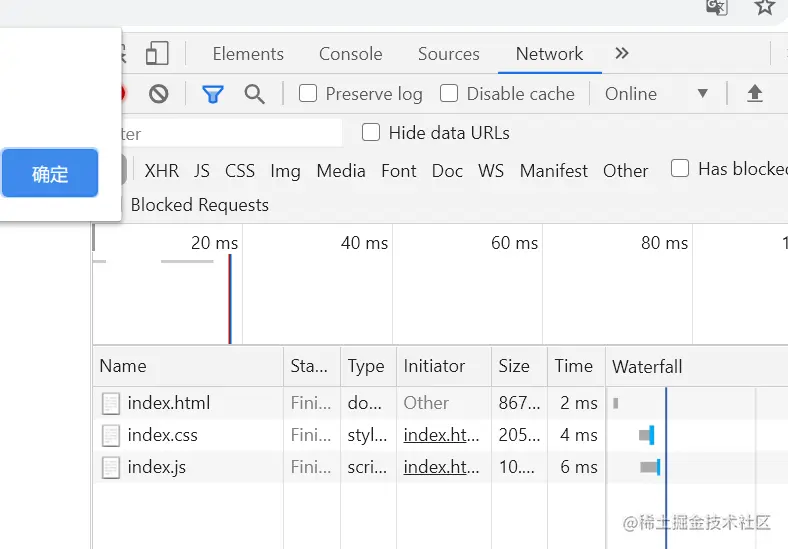The image size is (788, 549).
Task: Click the translate page icon
Action: [716, 7]
